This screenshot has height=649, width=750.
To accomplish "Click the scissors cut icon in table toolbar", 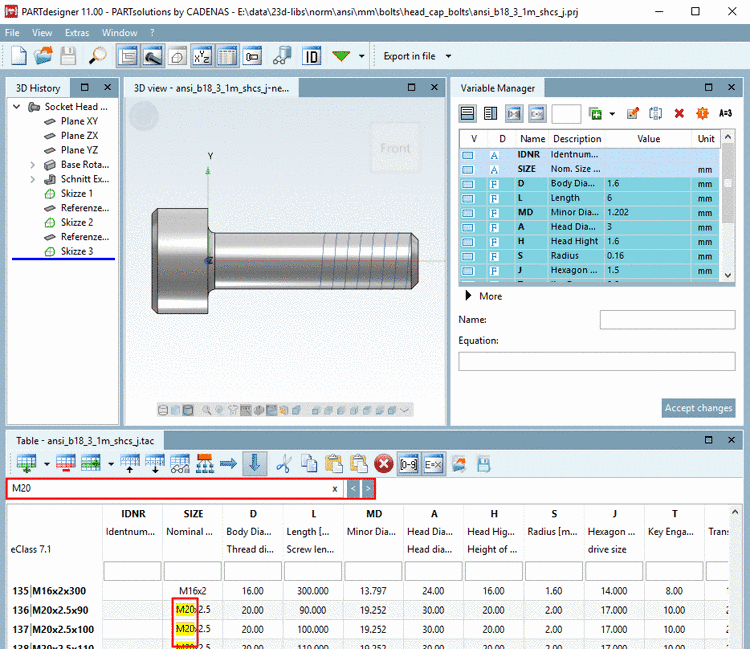I will coord(283,464).
